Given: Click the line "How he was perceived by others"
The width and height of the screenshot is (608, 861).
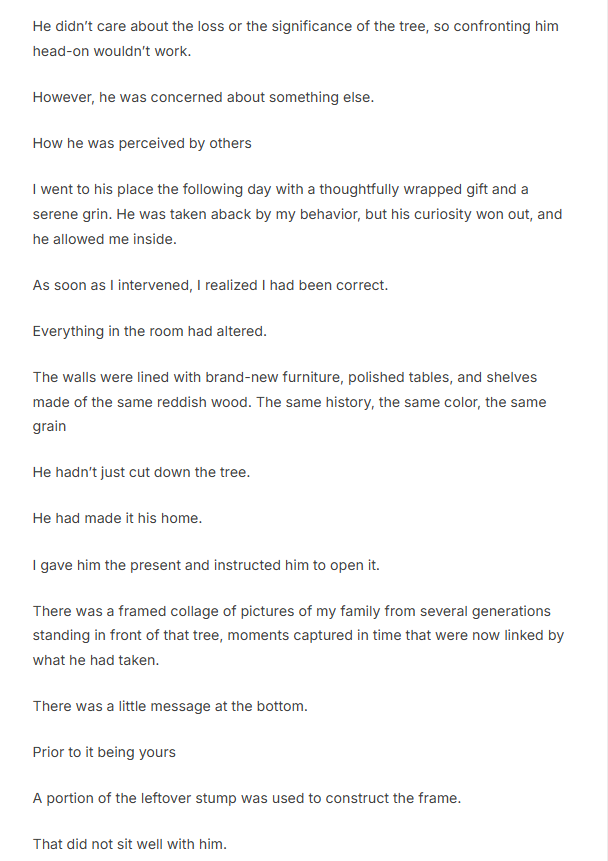Looking at the screenshot, I should (x=142, y=143).
